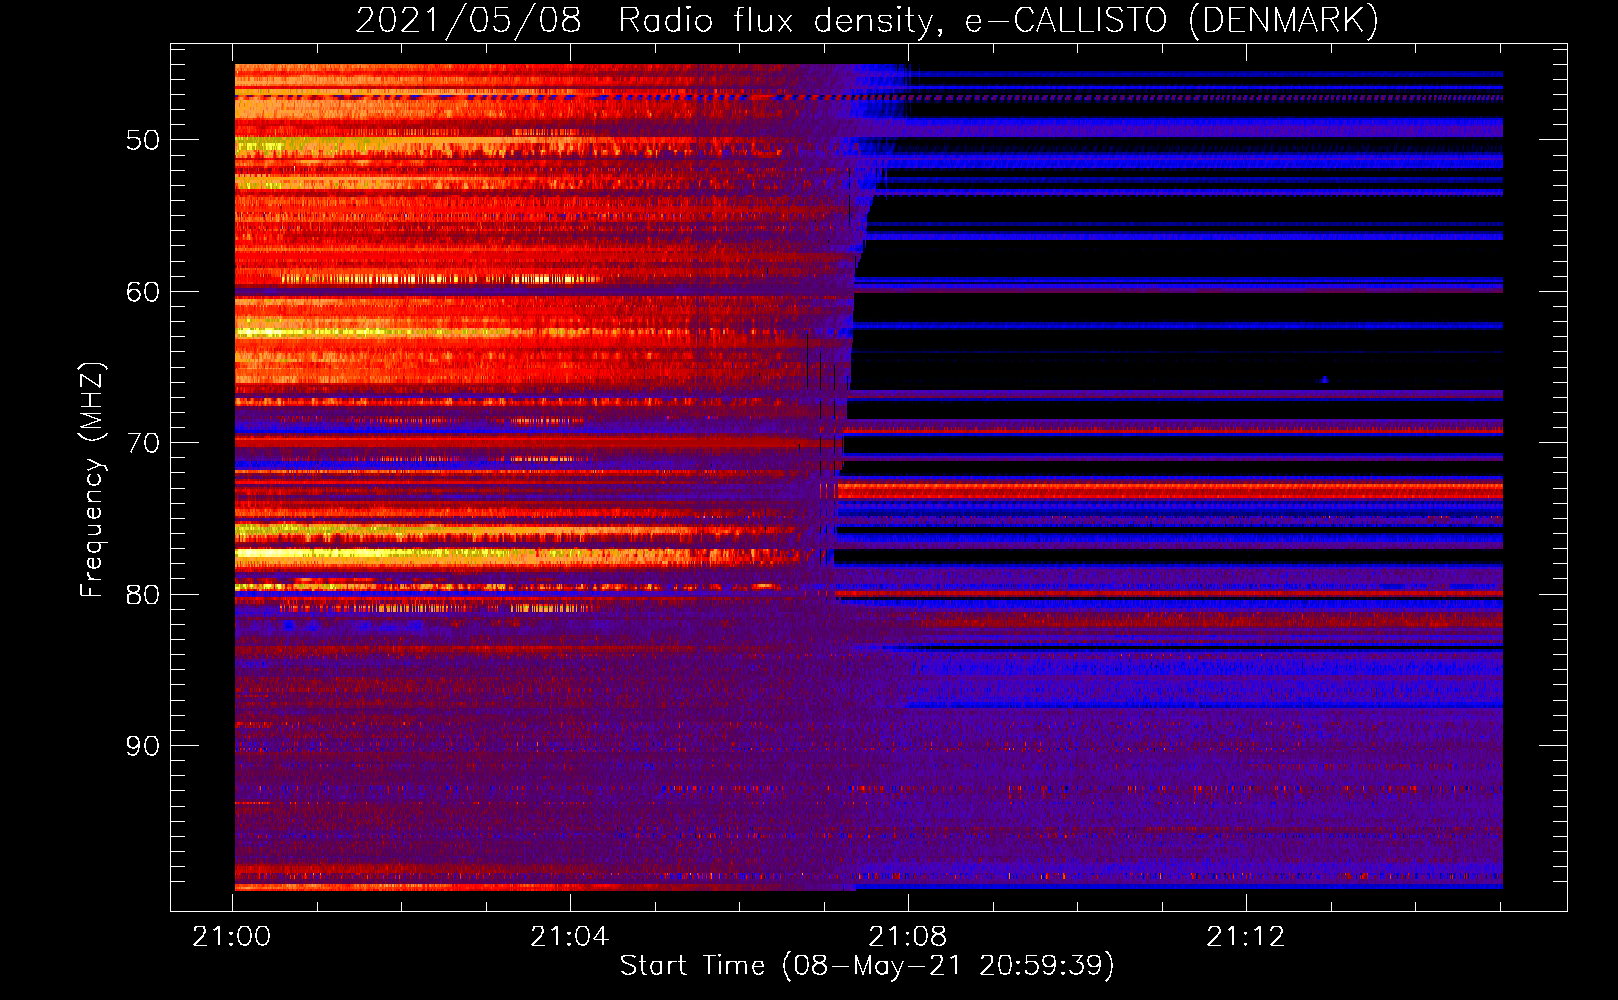This screenshot has width=1618, height=1000.
Task: Click the 21:04 time tick label
Action: [x=570, y=937]
